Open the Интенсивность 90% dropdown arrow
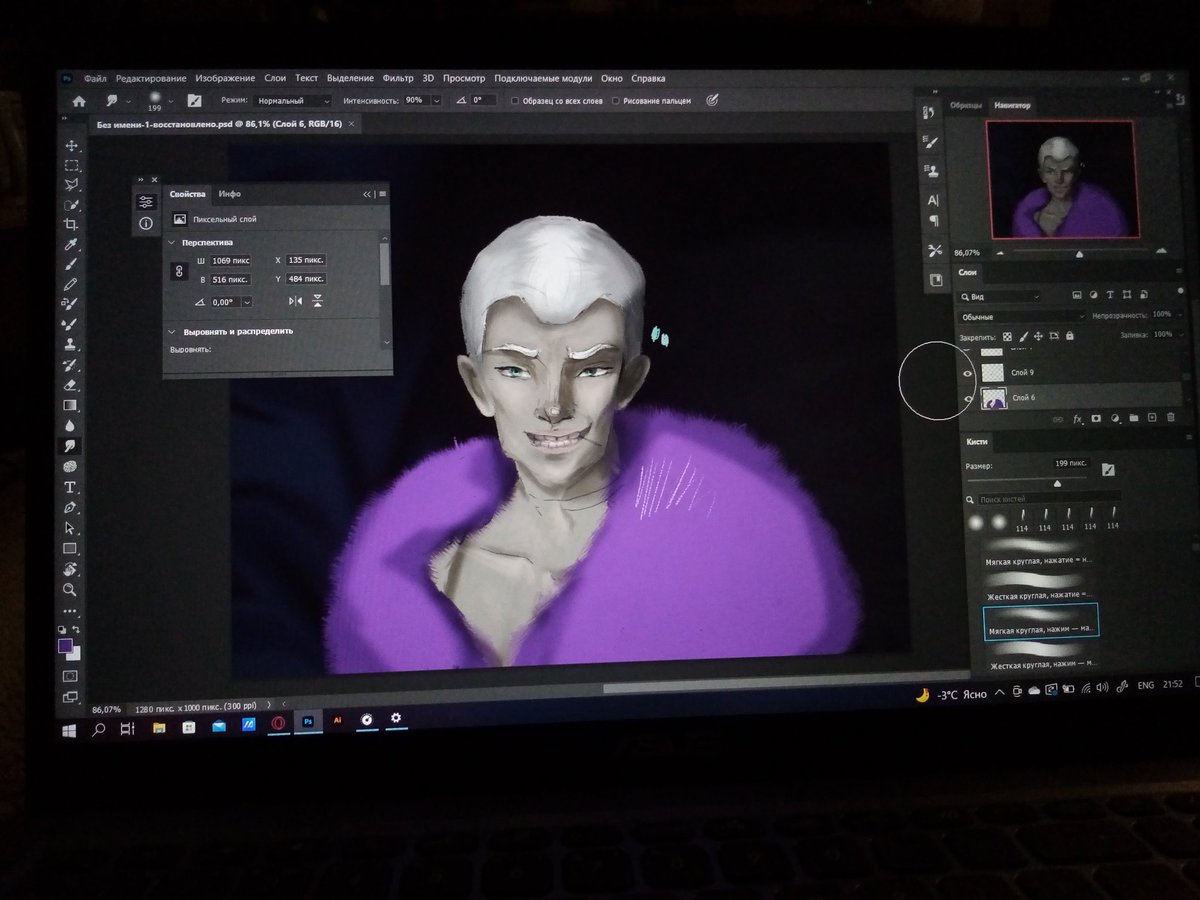This screenshot has height=900, width=1200. click(x=436, y=101)
